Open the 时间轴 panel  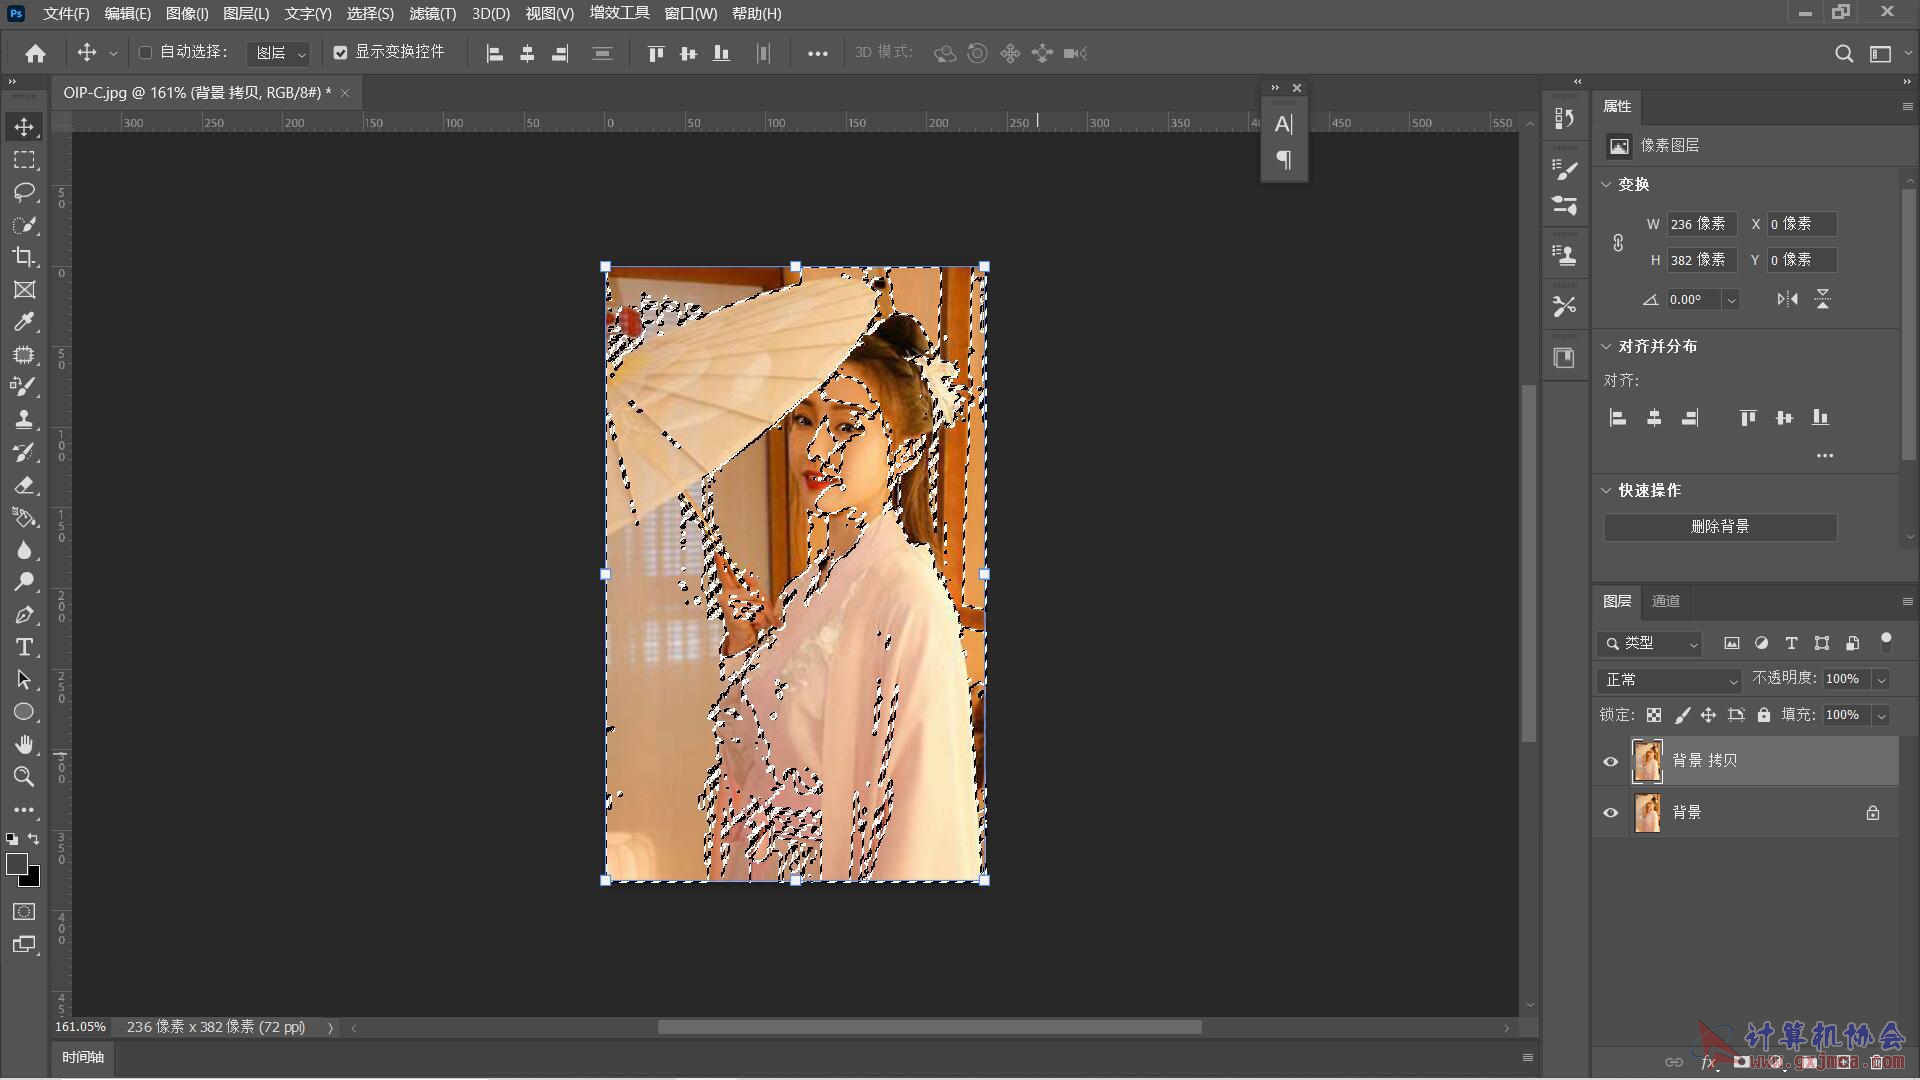click(x=83, y=1057)
